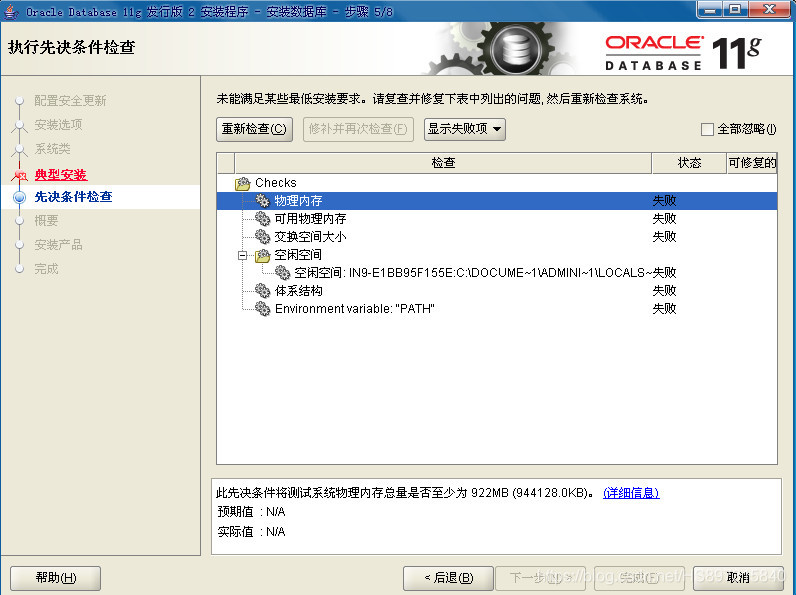Select Environment variable: "PATH" row
This screenshot has height=595, width=796.
coord(497,309)
